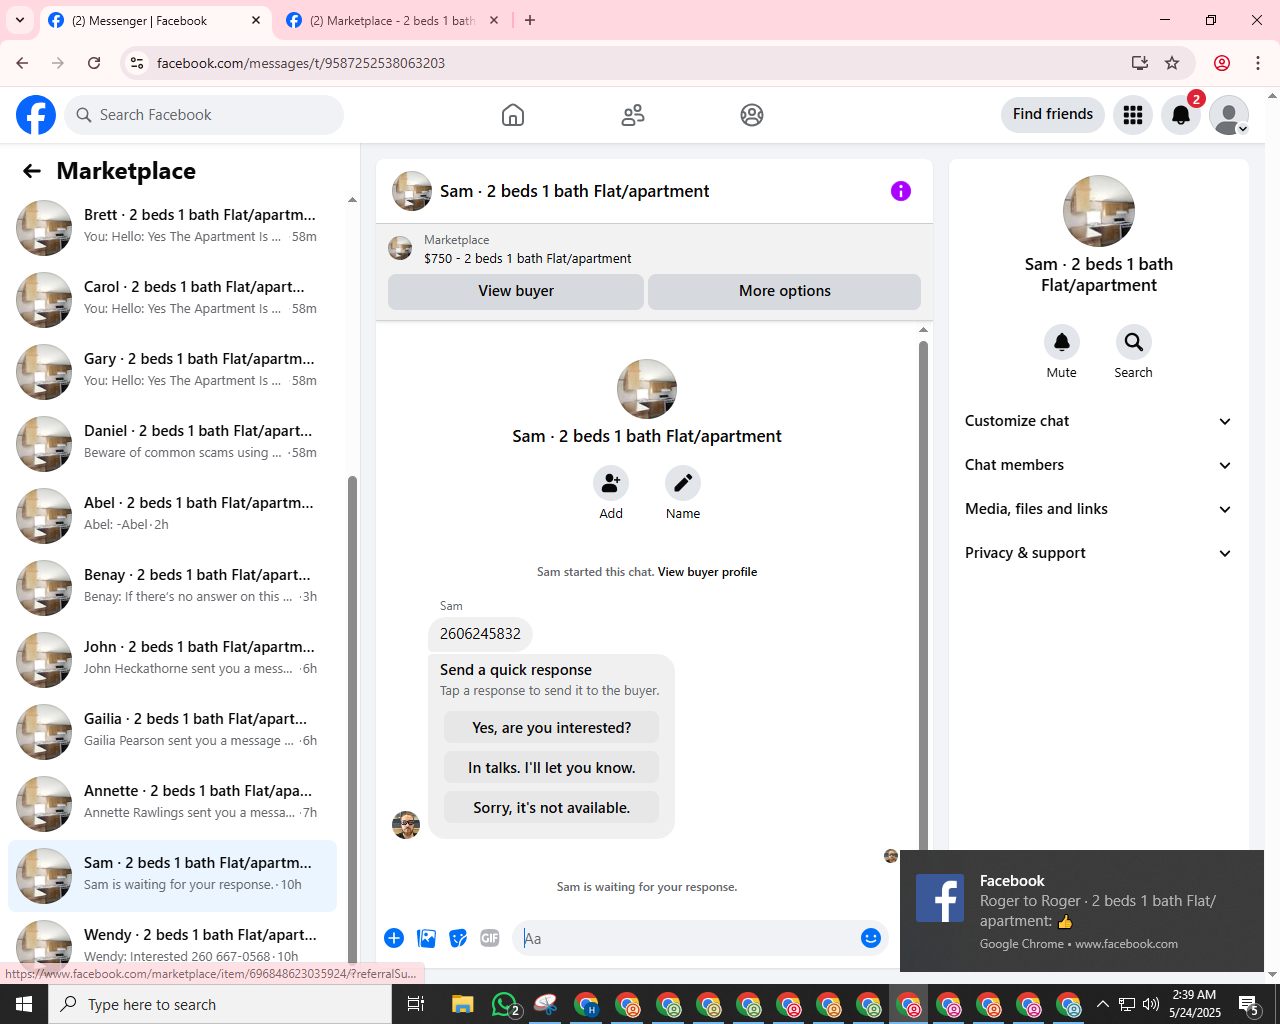
Task: Open the notifications bell icon
Action: (1181, 115)
